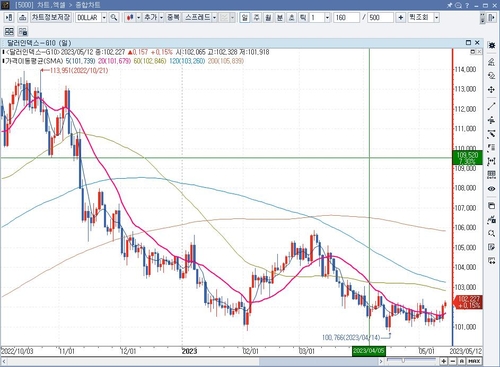This screenshot has width=500, height=367.
Task: Select the 틱 (tick) period toggle
Action: point(303,17)
